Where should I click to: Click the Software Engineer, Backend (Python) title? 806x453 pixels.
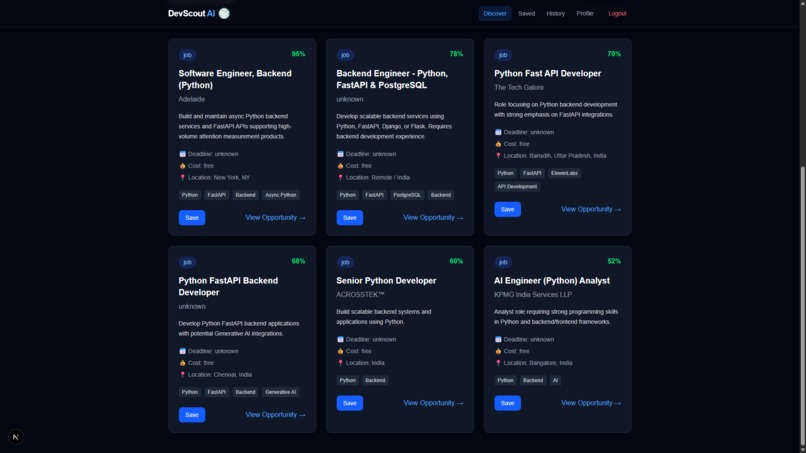point(235,79)
